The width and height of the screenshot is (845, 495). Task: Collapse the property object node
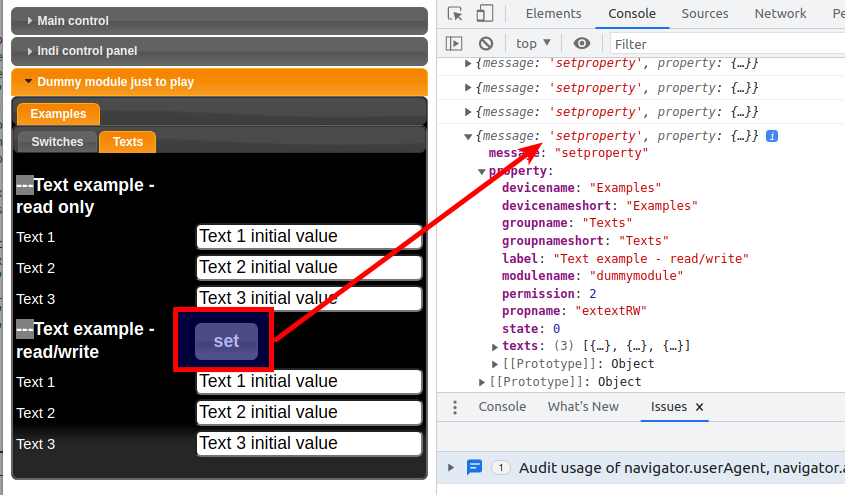point(482,172)
